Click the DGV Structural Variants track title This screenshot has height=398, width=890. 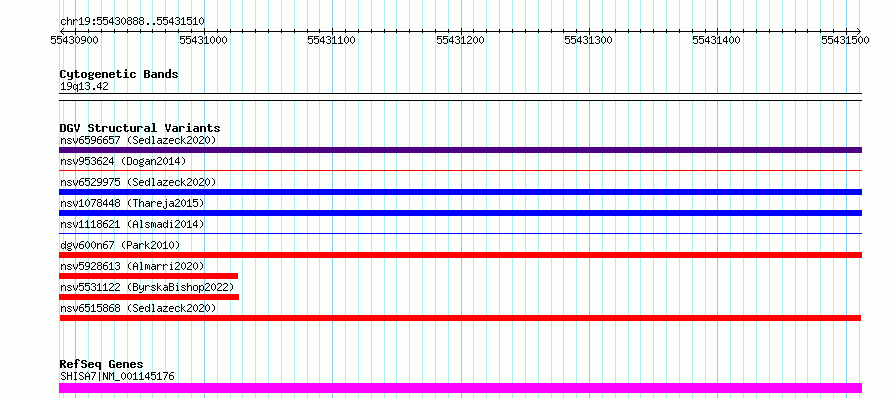[x=140, y=128]
